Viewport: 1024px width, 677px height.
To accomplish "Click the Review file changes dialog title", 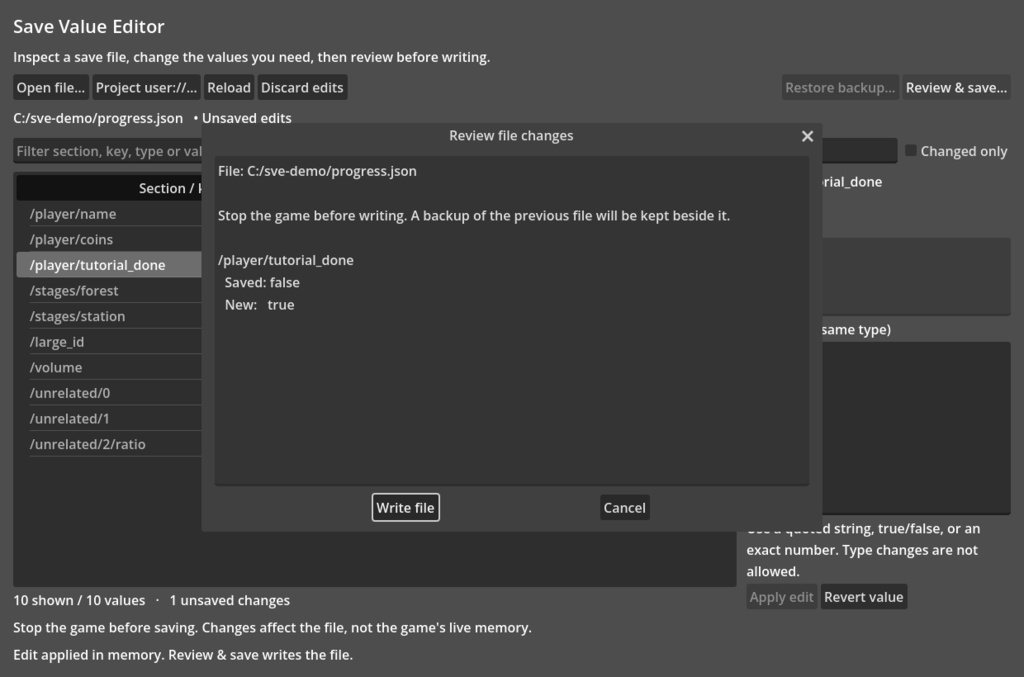I will click(511, 136).
